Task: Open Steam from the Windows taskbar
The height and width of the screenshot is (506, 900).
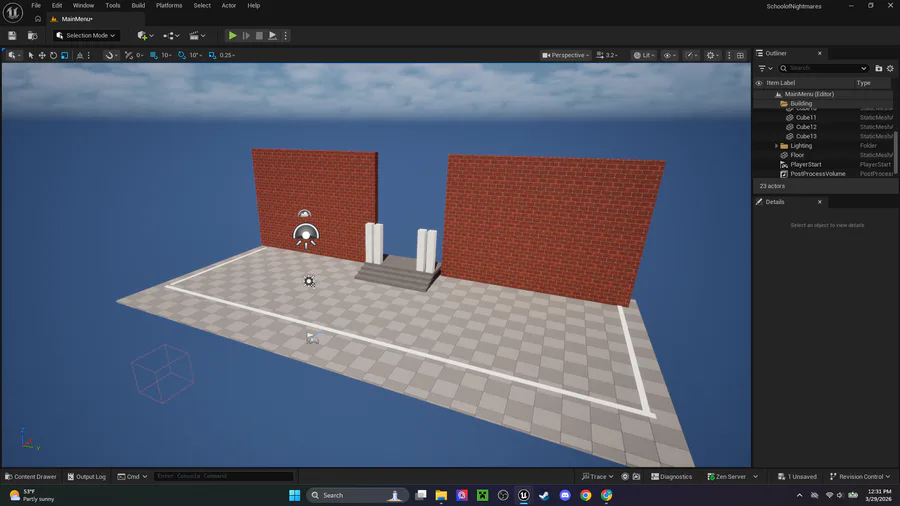Action: pos(544,495)
